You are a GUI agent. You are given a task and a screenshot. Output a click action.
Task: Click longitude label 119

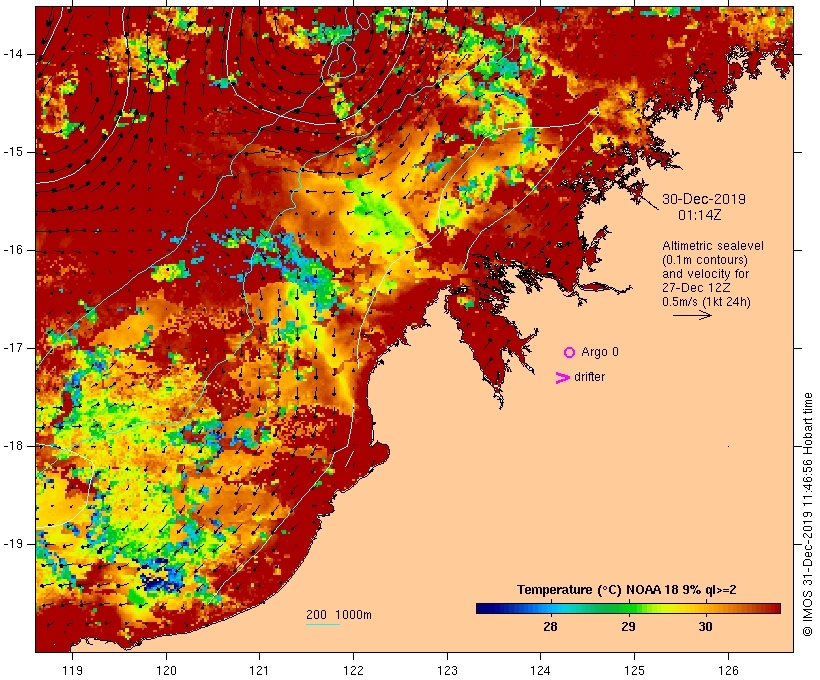click(72, 670)
